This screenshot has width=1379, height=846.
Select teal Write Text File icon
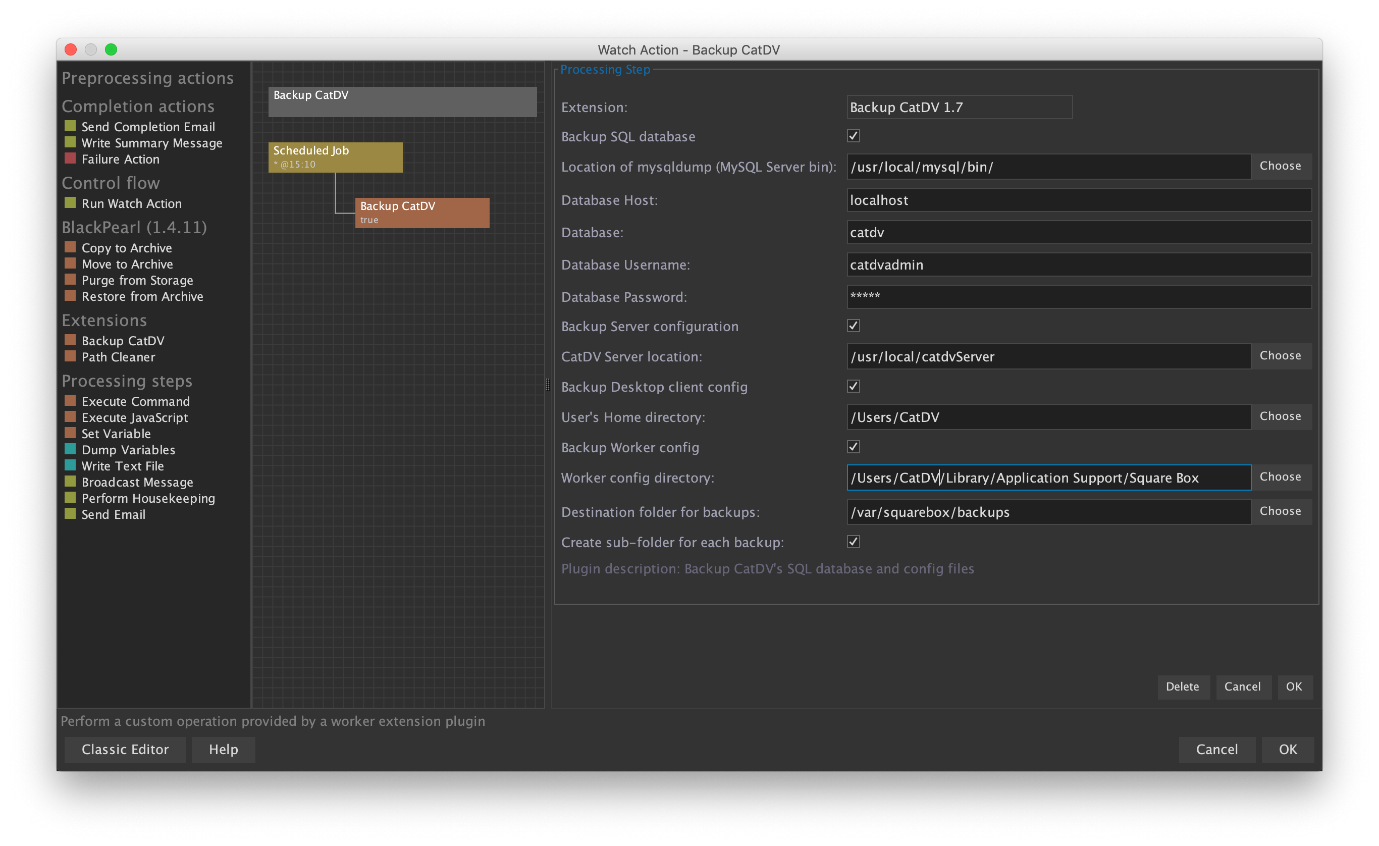70,465
